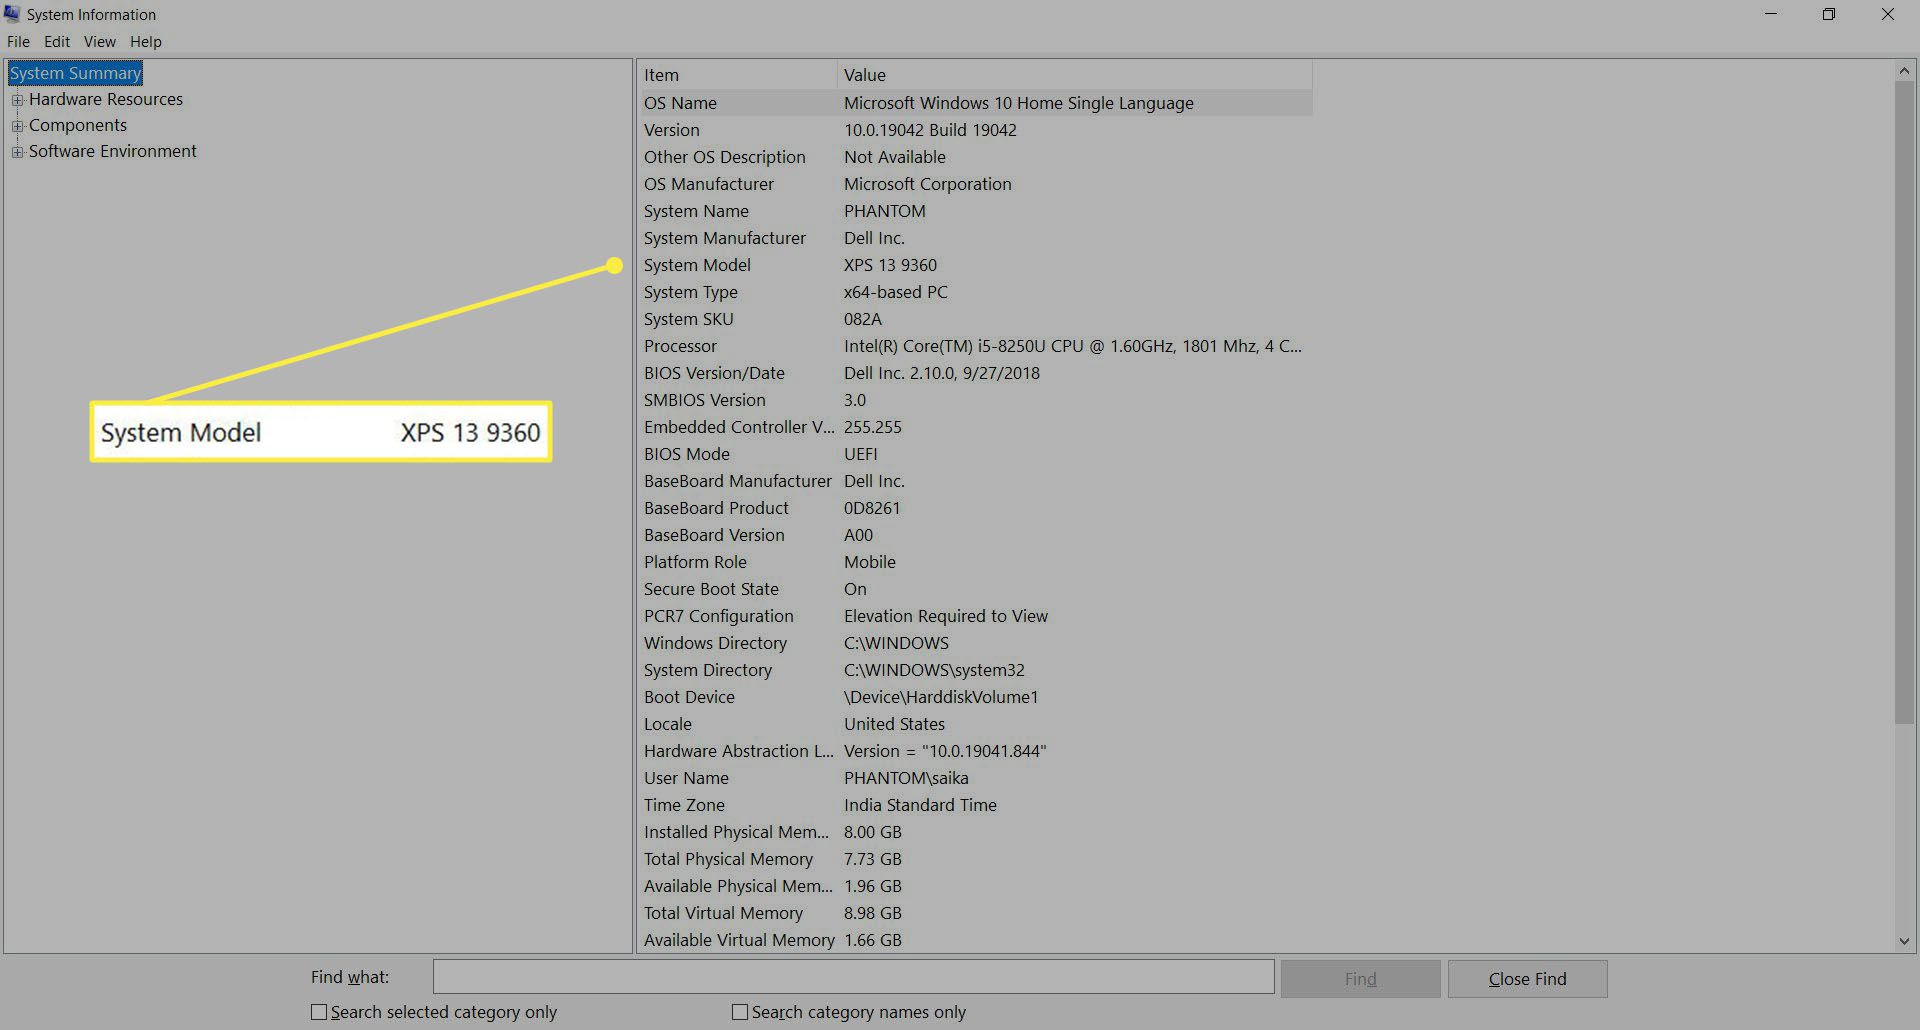Select the Platform Role row
This screenshot has height=1030, width=1920.
click(x=975, y=562)
